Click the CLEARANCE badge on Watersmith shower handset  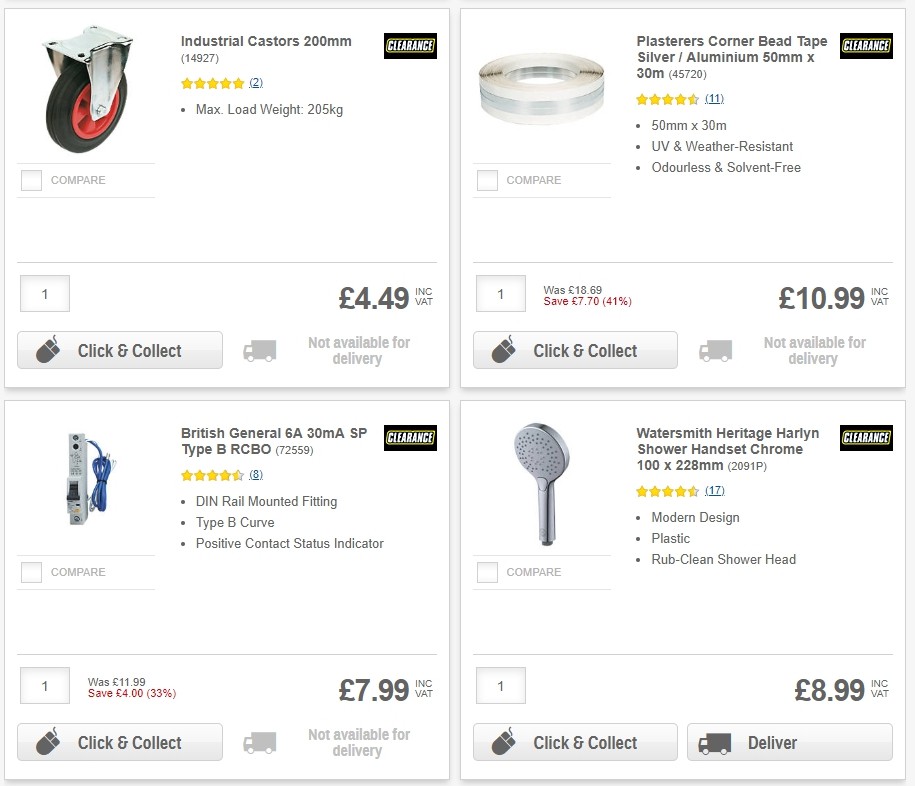tap(866, 438)
